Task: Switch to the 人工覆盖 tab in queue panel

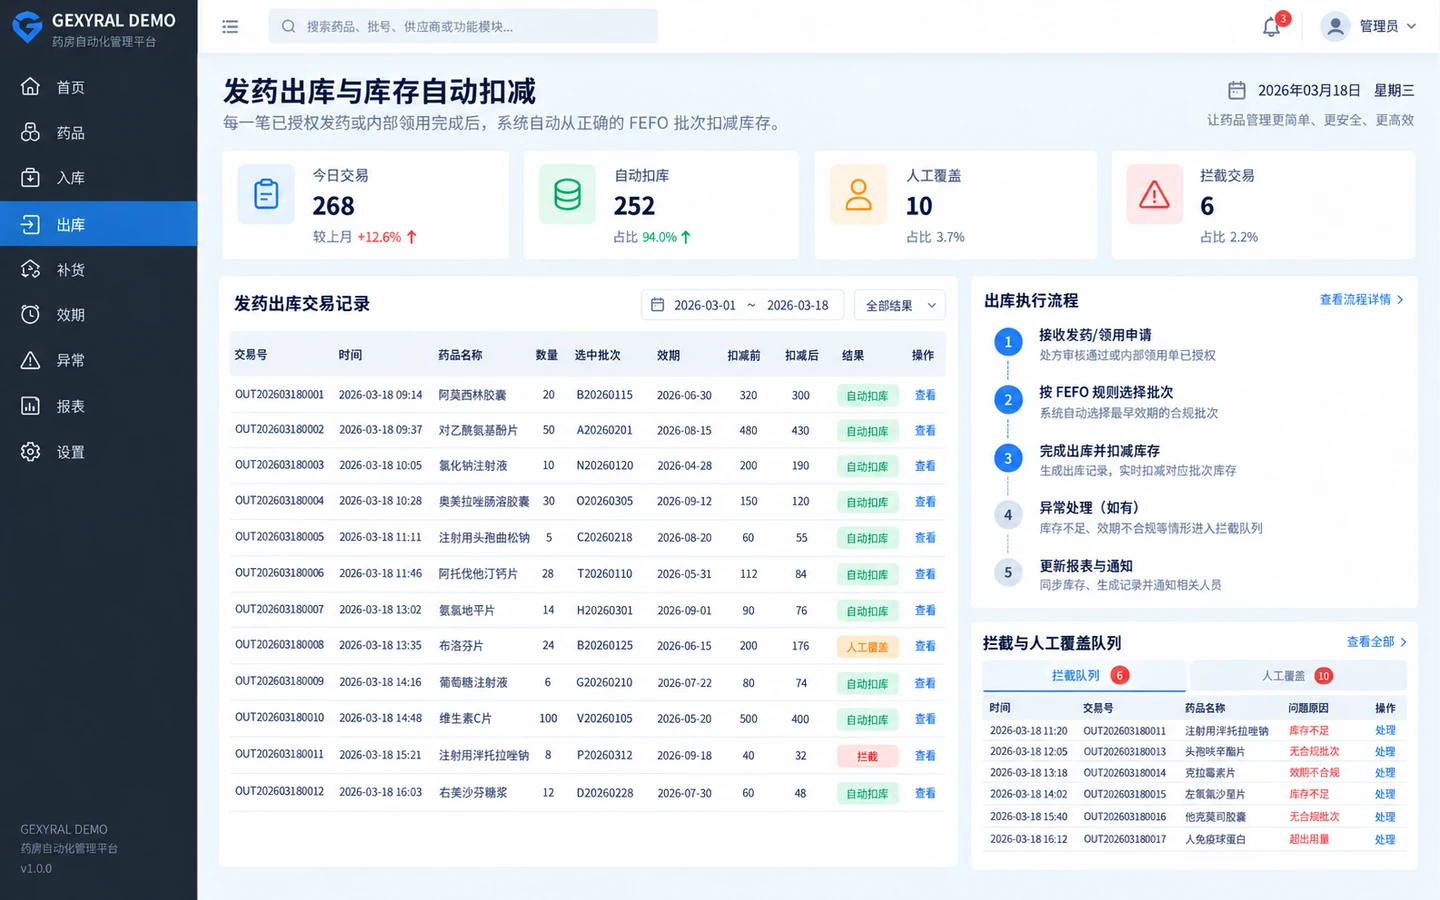Action: click(1298, 676)
